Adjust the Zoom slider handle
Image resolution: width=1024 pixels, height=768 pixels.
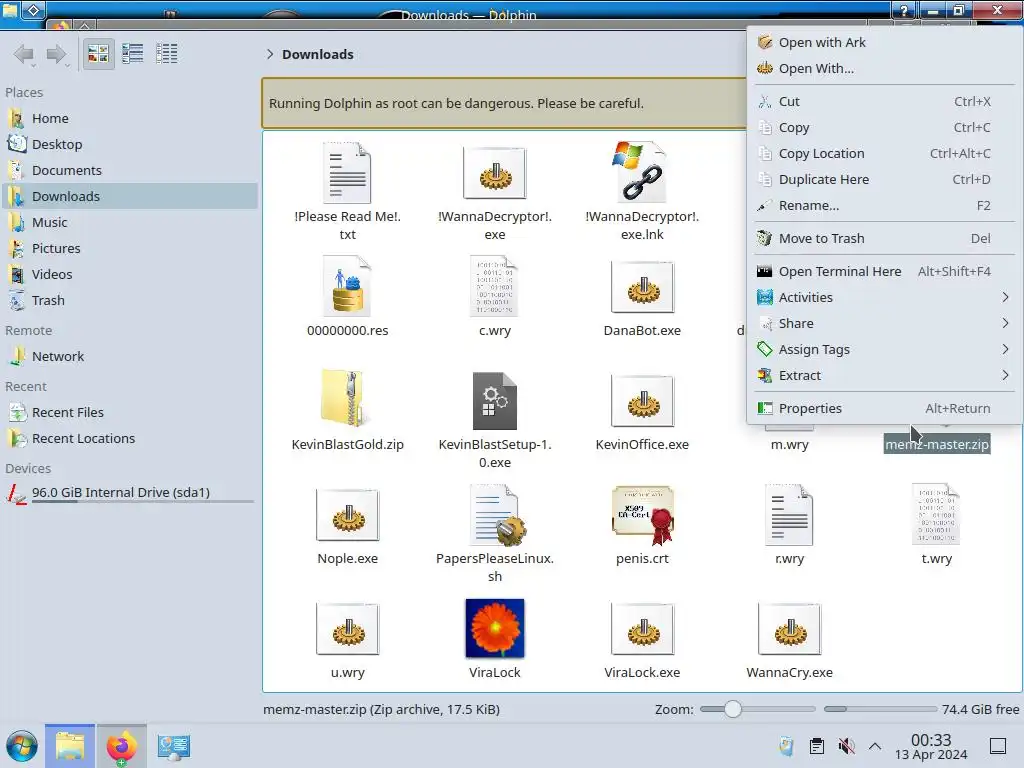(x=733, y=709)
